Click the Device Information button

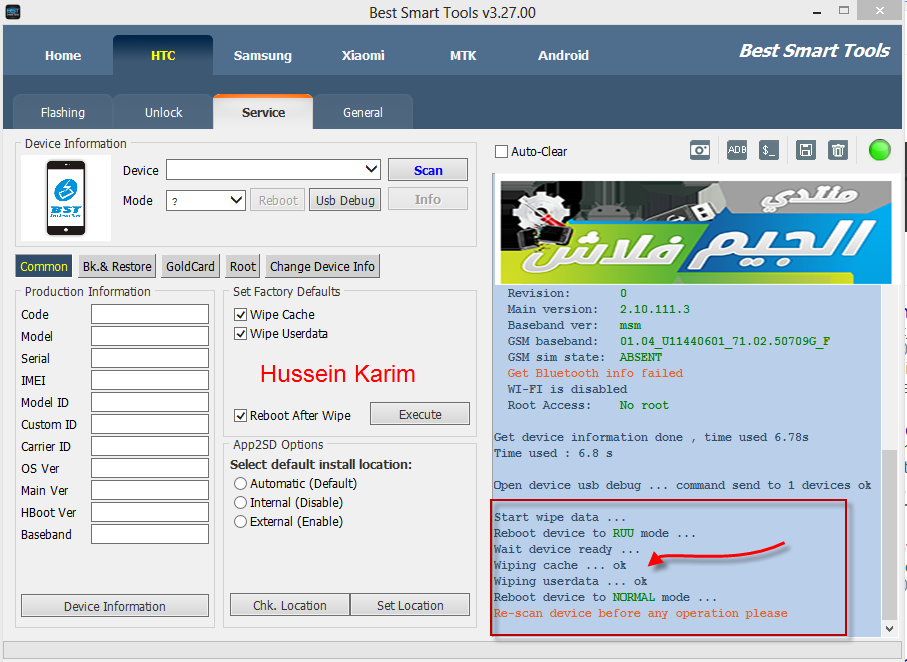click(x=115, y=606)
